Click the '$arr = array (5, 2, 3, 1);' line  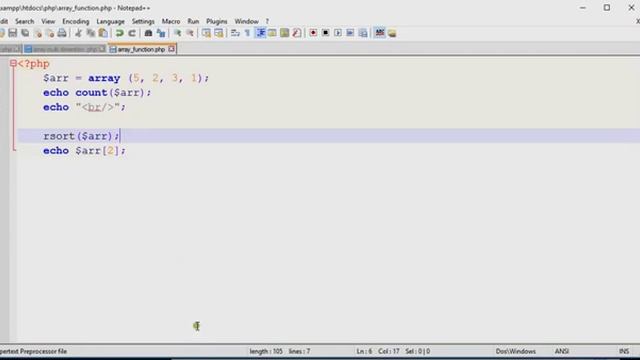coord(126,78)
